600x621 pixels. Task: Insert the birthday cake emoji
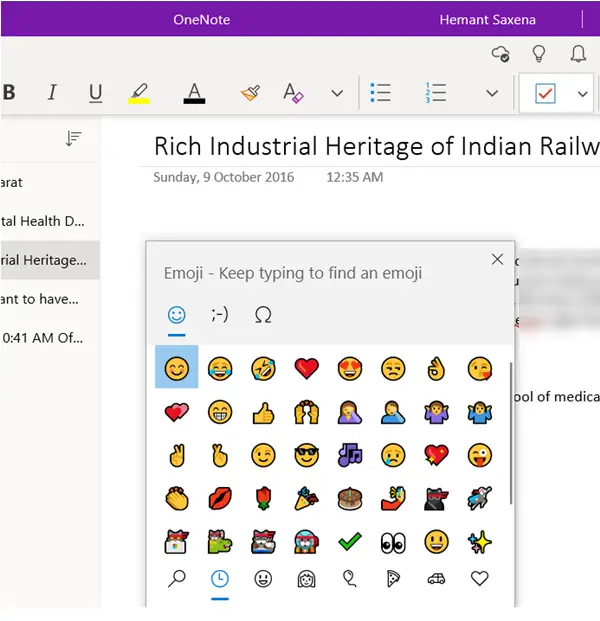point(350,499)
